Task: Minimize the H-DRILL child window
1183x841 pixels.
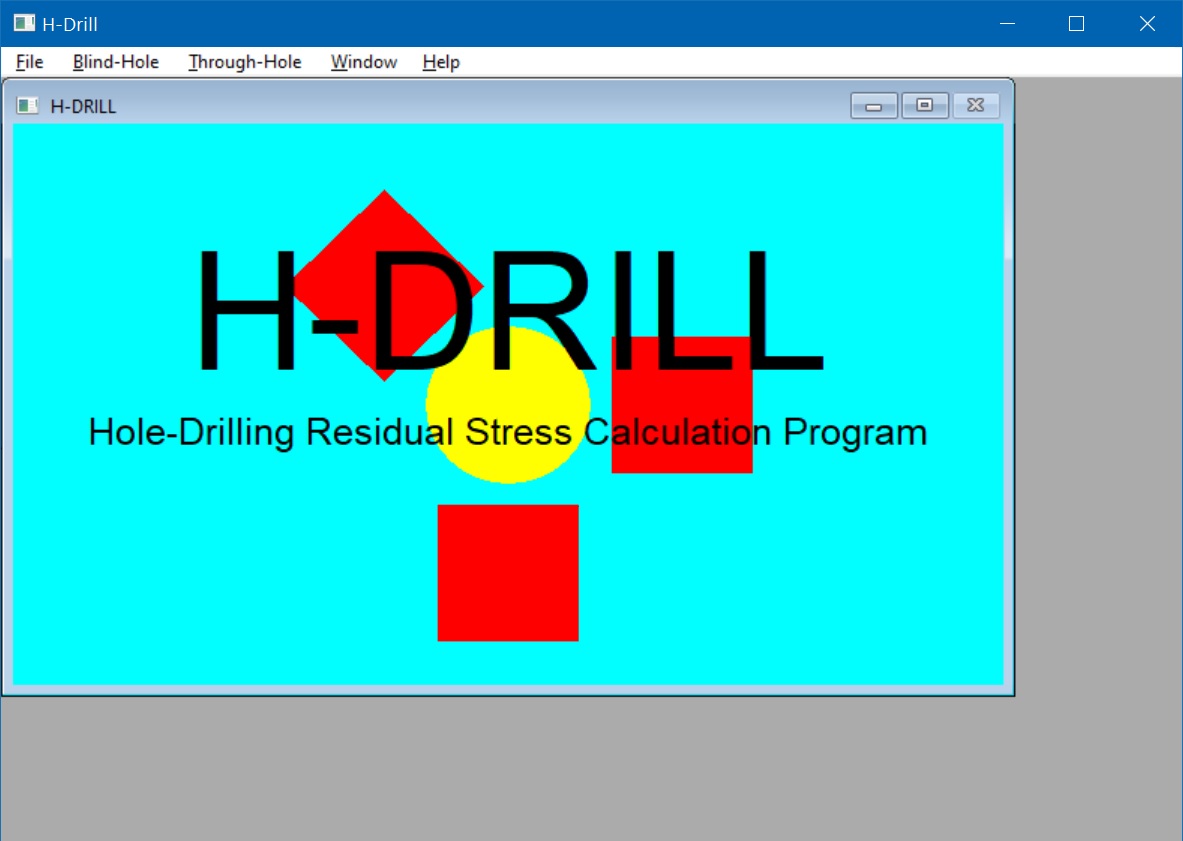Action: pos(874,106)
